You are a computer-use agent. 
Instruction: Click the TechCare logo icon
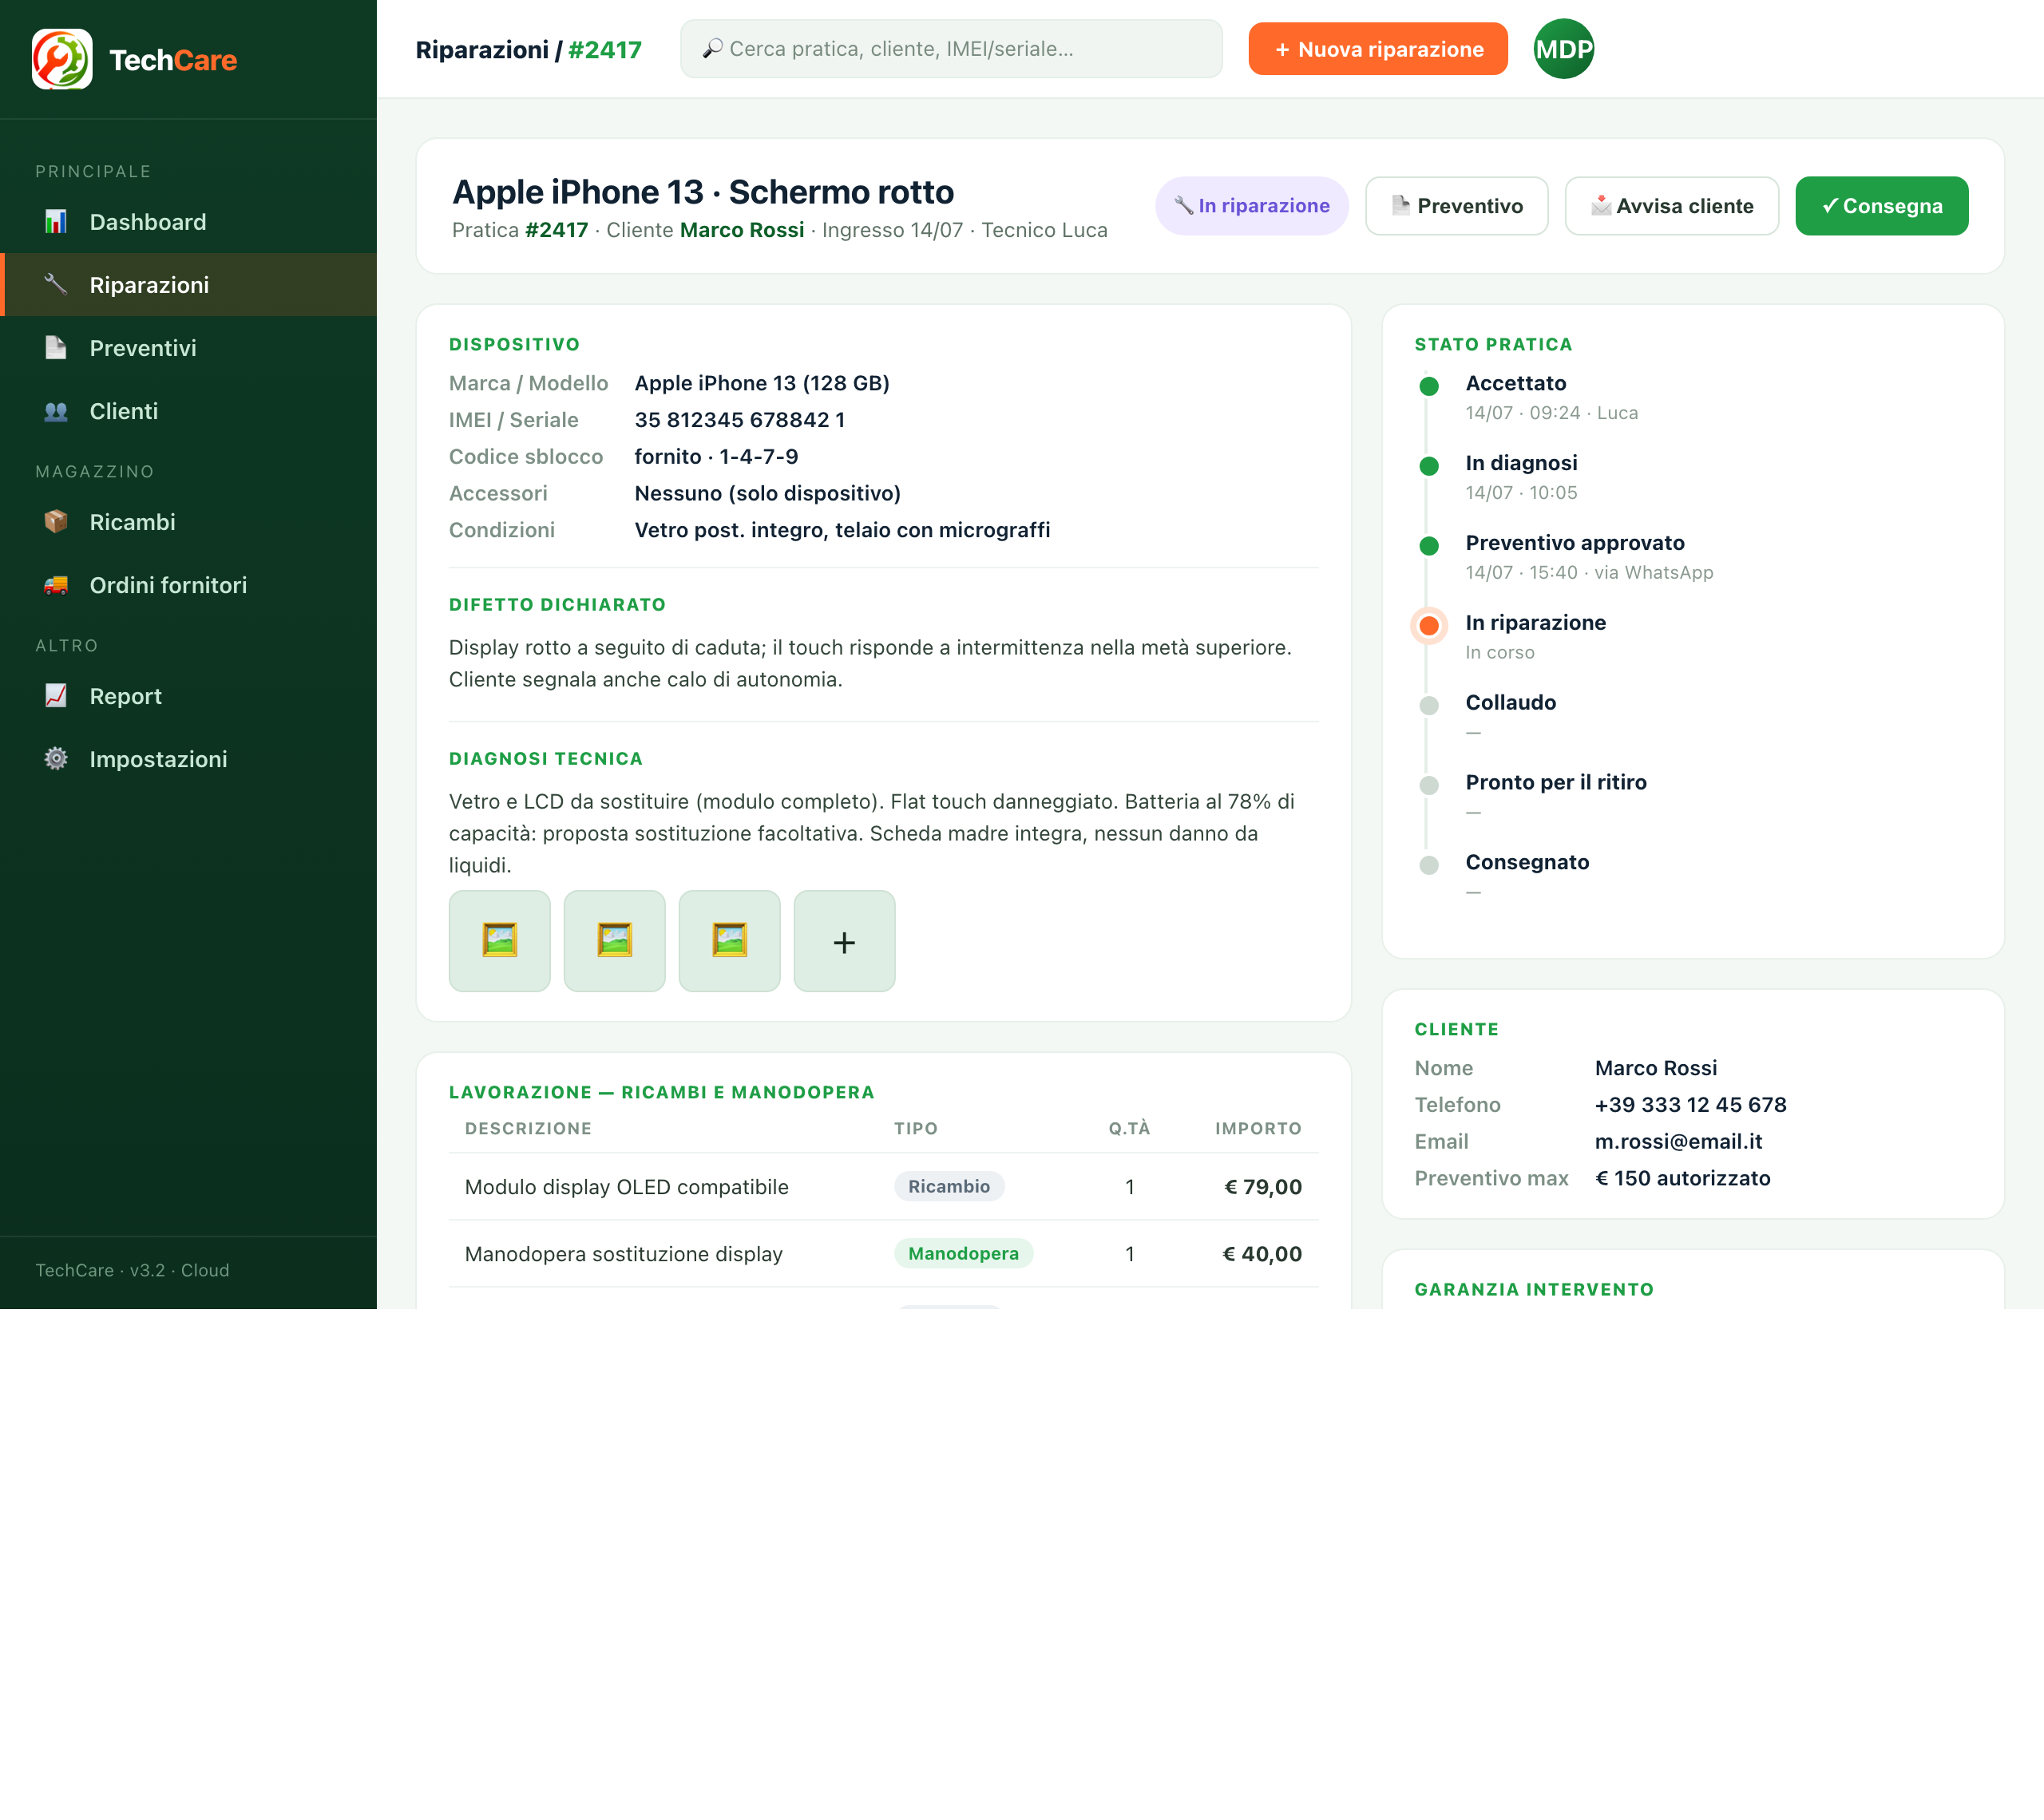tap(62, 59)
